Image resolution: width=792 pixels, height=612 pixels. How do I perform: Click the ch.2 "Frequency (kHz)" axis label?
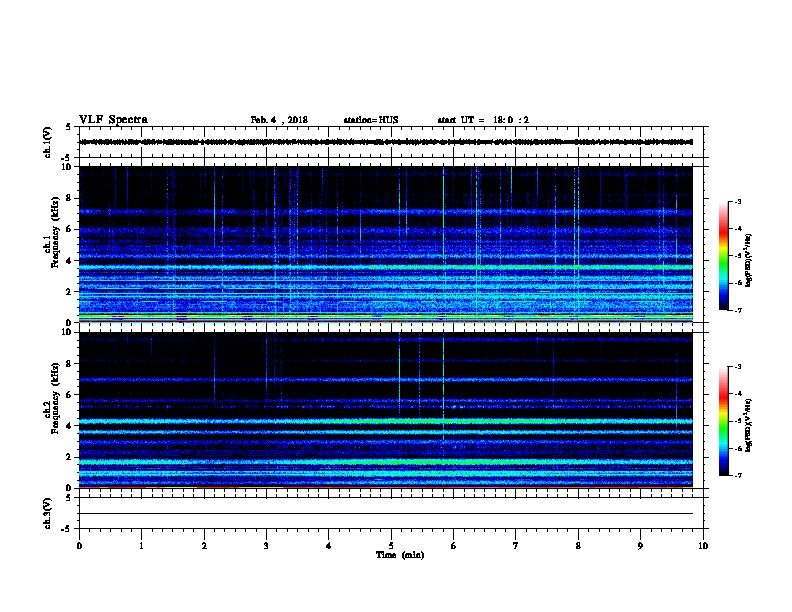pyautogui.click(x=55, y=398)
